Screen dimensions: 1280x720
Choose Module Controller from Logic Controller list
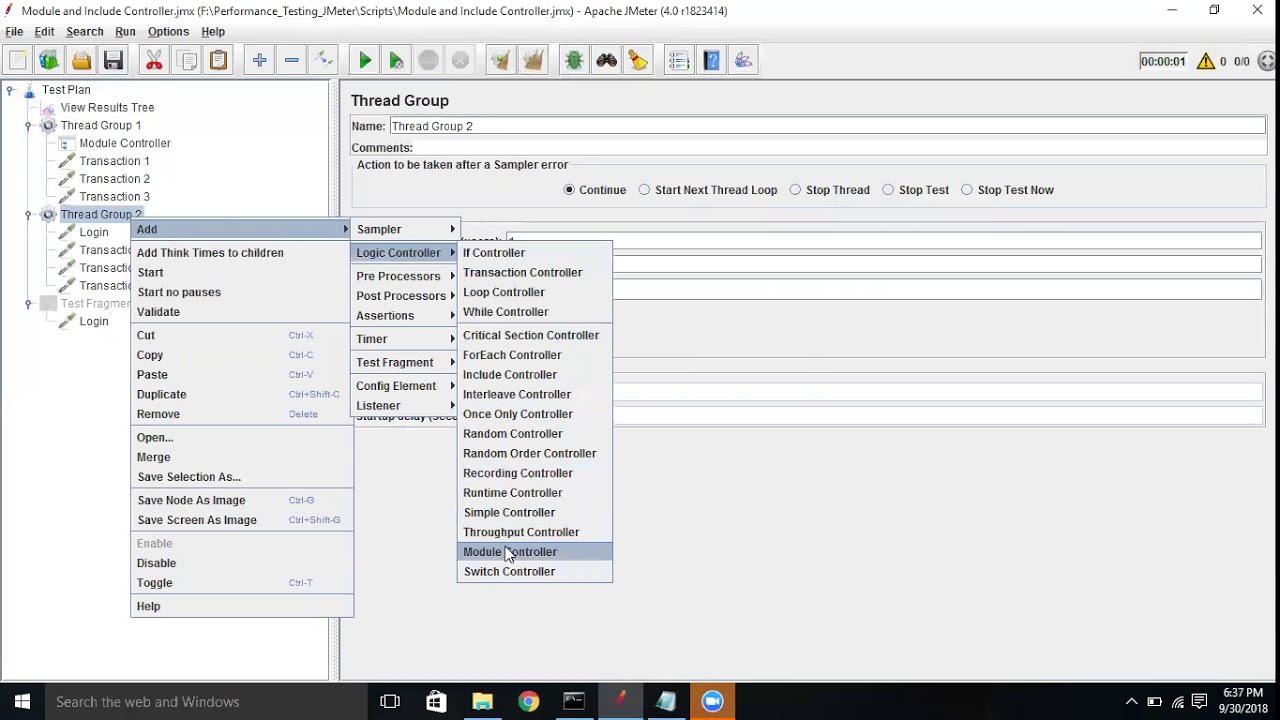pos(534,552)
